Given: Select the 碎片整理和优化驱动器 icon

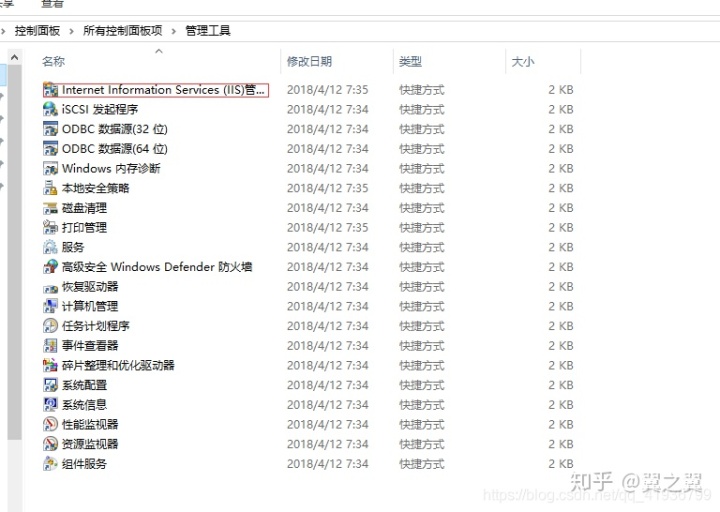Looking at the screenshot, I should click(x=51, y=366).
